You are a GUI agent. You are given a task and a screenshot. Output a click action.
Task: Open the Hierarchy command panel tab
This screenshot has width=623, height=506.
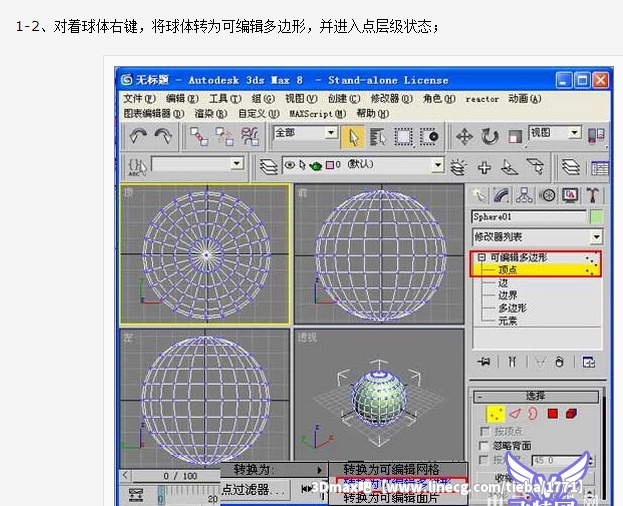pos(524,195)
